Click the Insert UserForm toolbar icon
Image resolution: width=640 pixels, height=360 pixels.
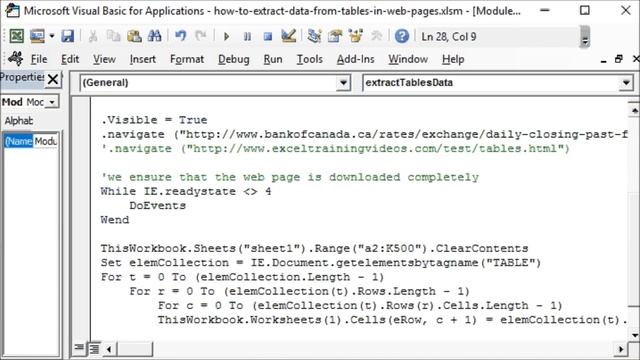pyautogui.click(x=37, y=36)
